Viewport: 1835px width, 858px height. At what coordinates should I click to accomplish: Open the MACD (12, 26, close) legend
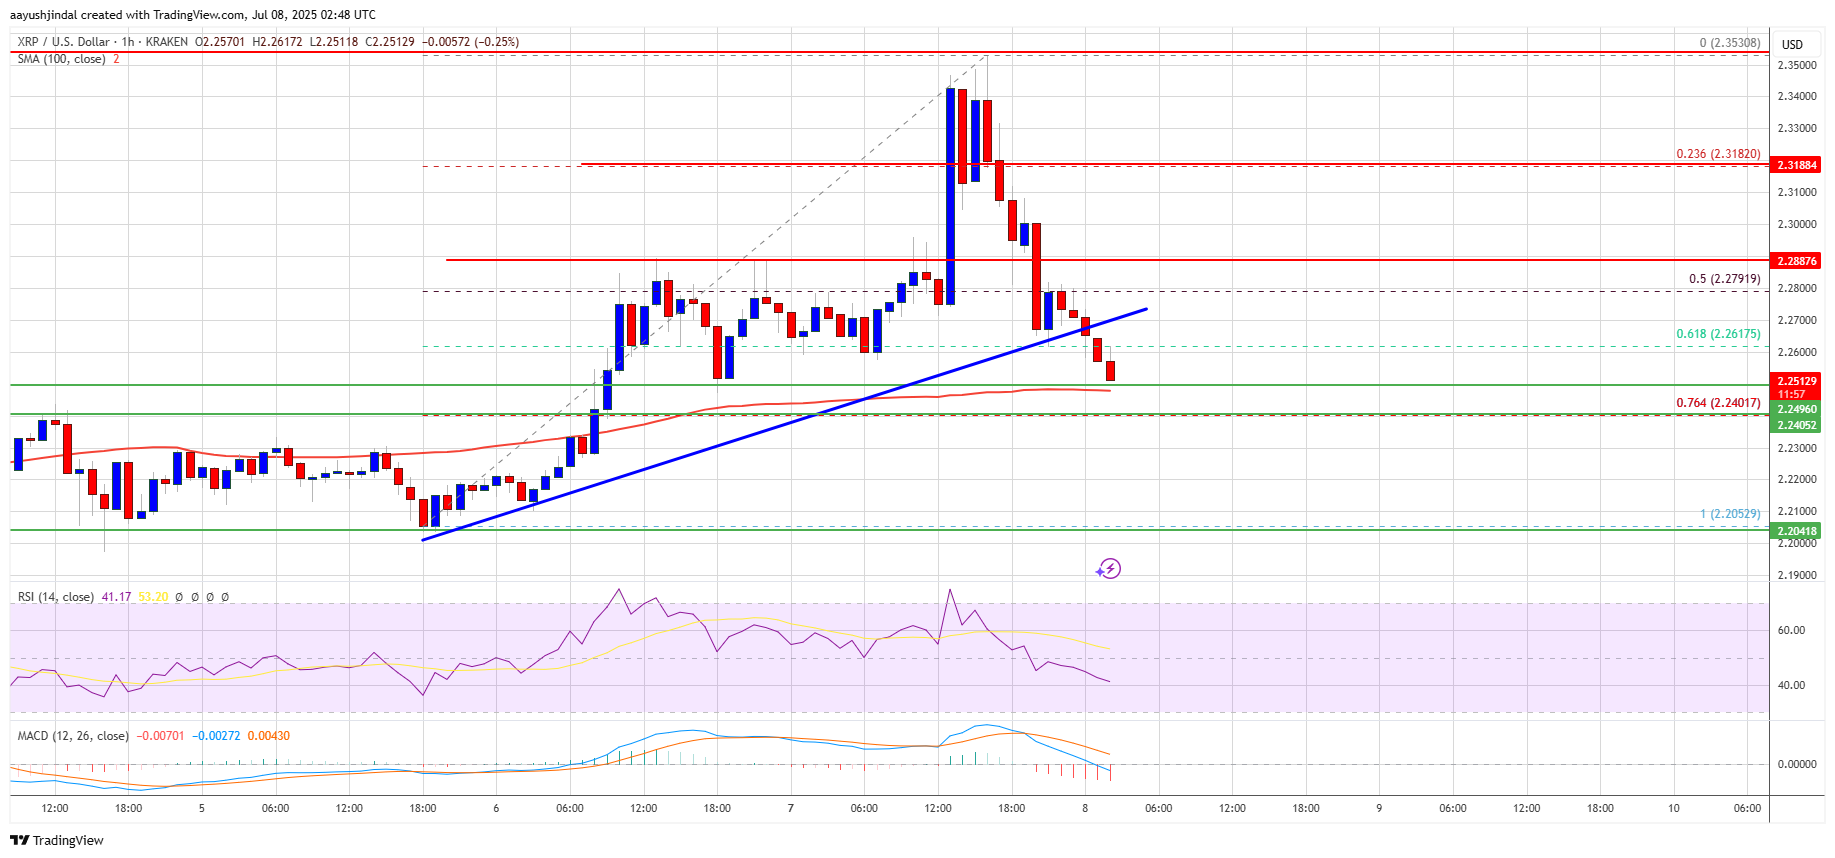73,736
